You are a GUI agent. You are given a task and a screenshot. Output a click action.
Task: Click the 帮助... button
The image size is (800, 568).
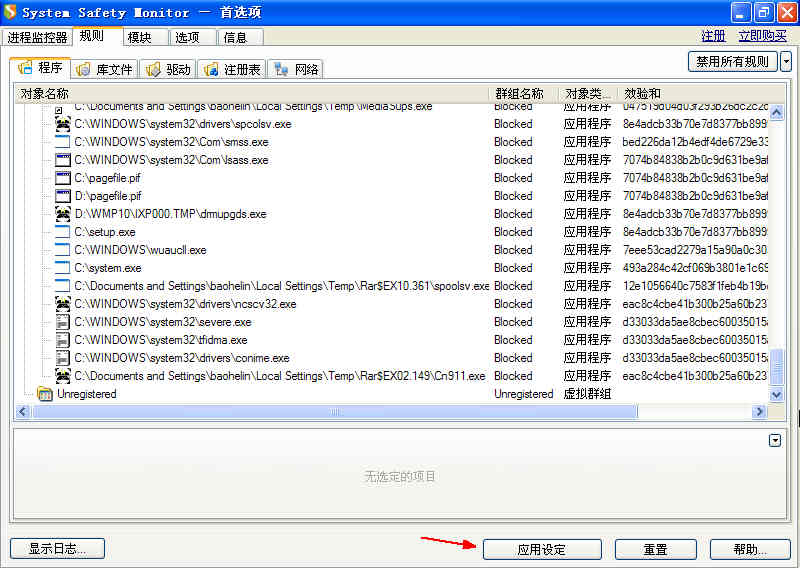tap(750, 550)
